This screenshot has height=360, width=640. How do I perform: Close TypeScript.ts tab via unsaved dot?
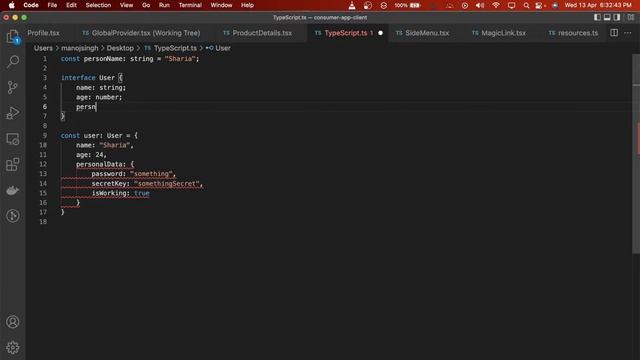380,33
